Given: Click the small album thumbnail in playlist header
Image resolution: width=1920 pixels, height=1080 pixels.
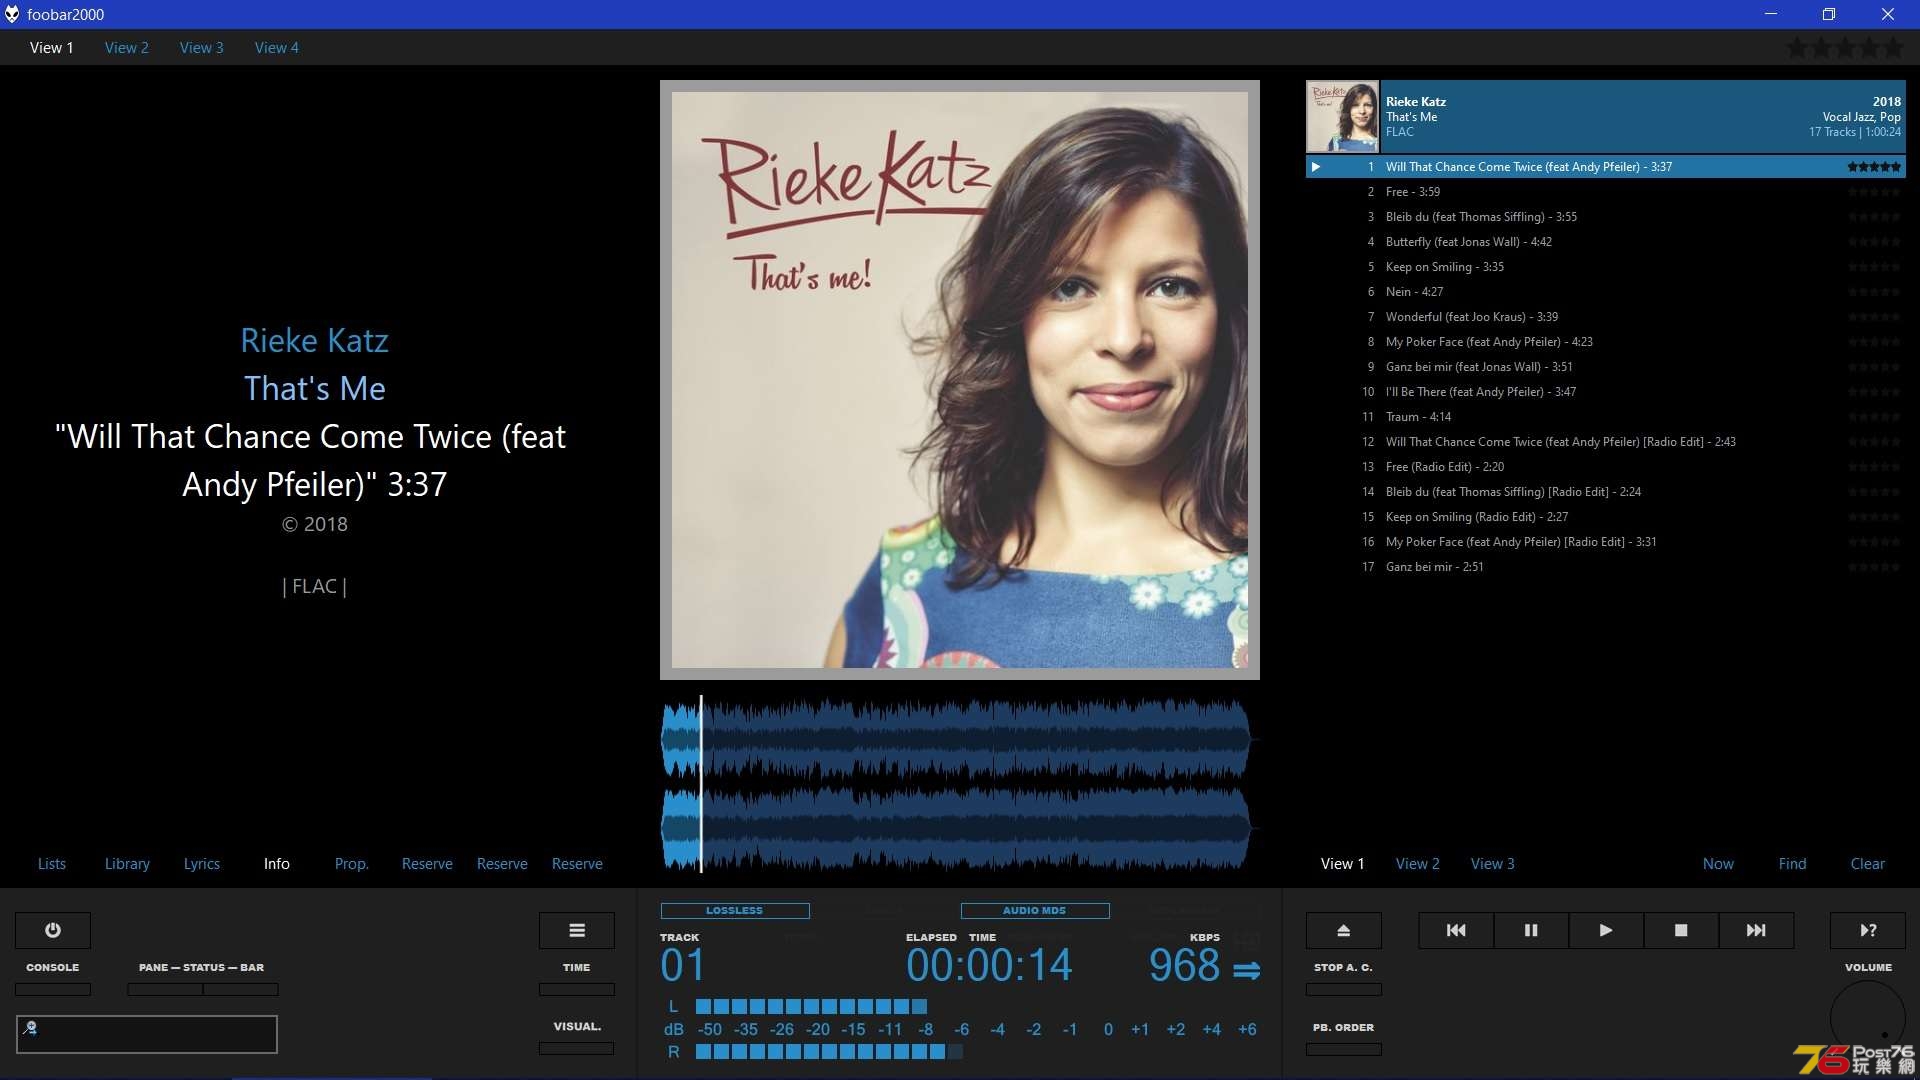Looking at the screenshot, I should [x=1342, y=116].
